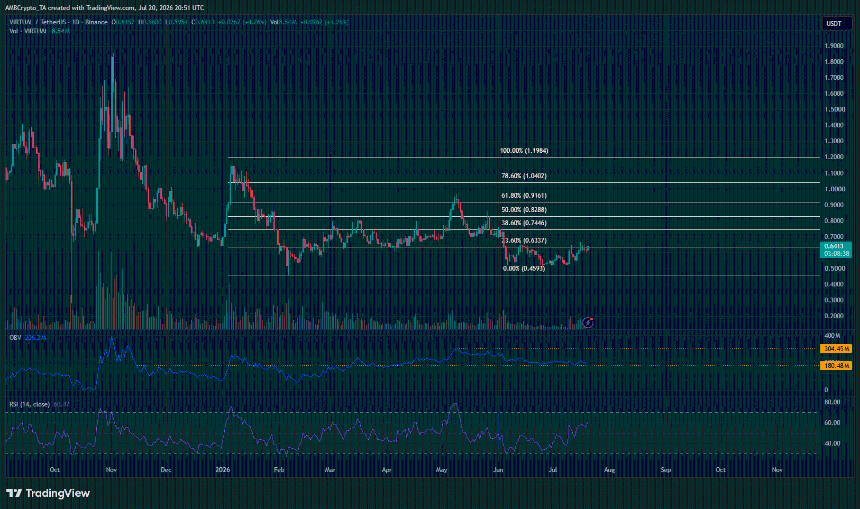The height and width of the screenshot is (509, 860).
Task: Click the May label on time axis
Action: [x=442, y=470]
